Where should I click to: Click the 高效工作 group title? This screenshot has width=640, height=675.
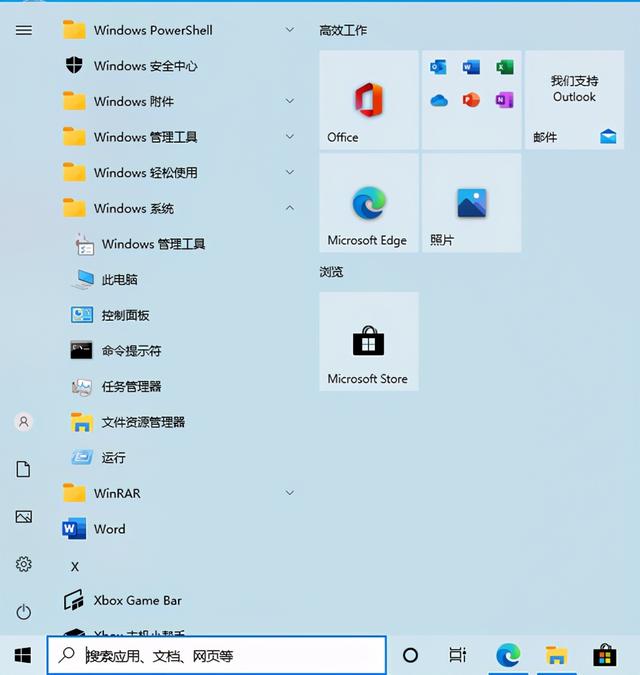point(343,30)
